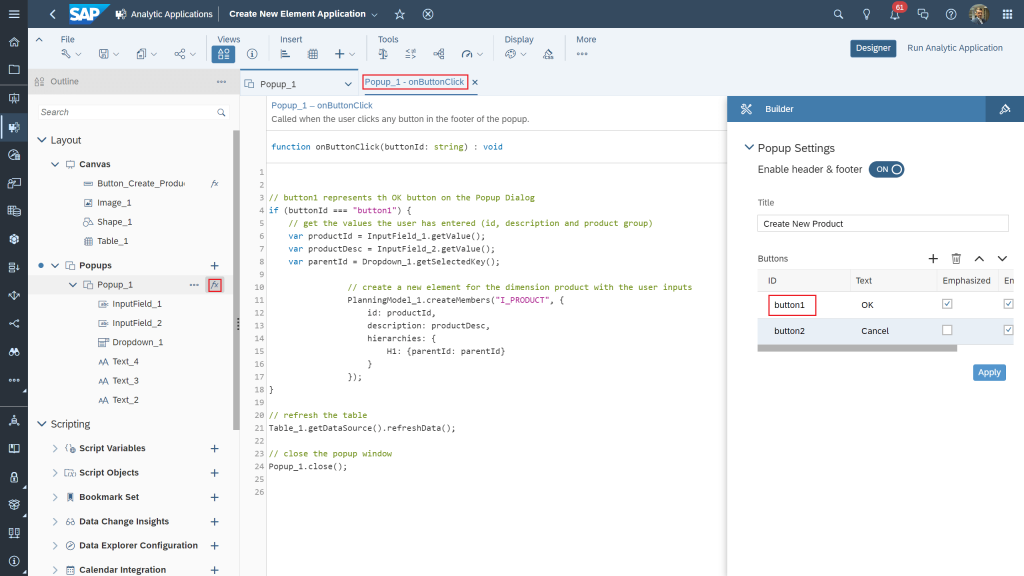Toggle Enabled checkbox in the Cancel row

pos(1008,330)
